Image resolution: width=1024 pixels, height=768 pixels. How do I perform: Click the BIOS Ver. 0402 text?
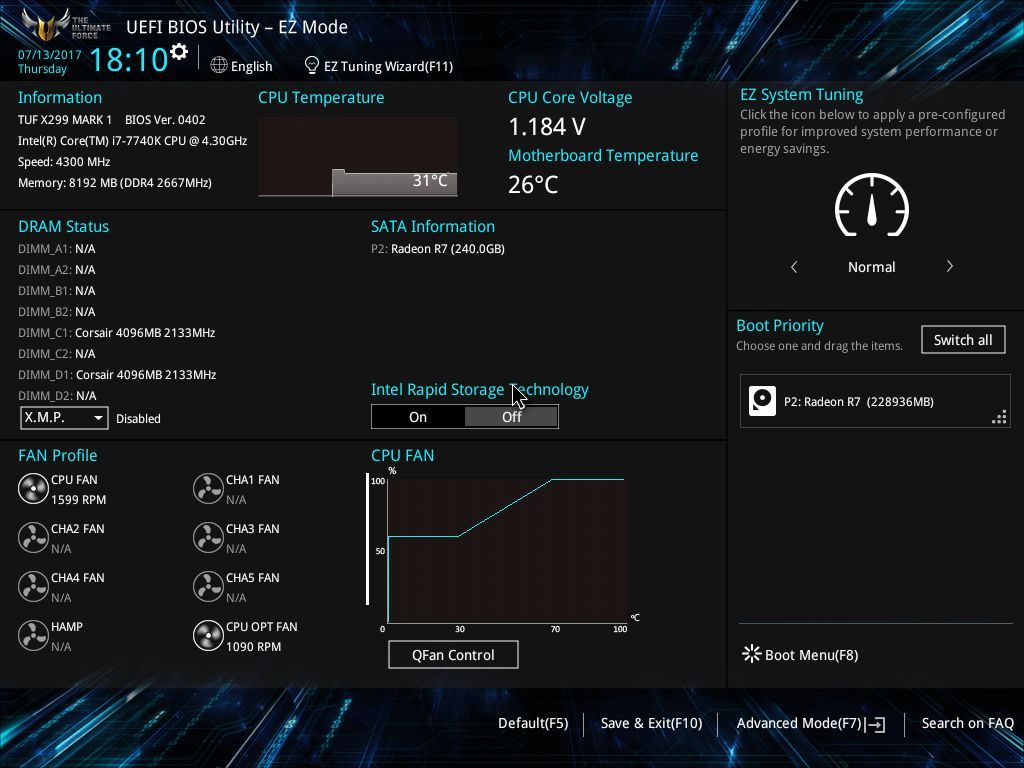pyautogui.click(x=165, y=120)
